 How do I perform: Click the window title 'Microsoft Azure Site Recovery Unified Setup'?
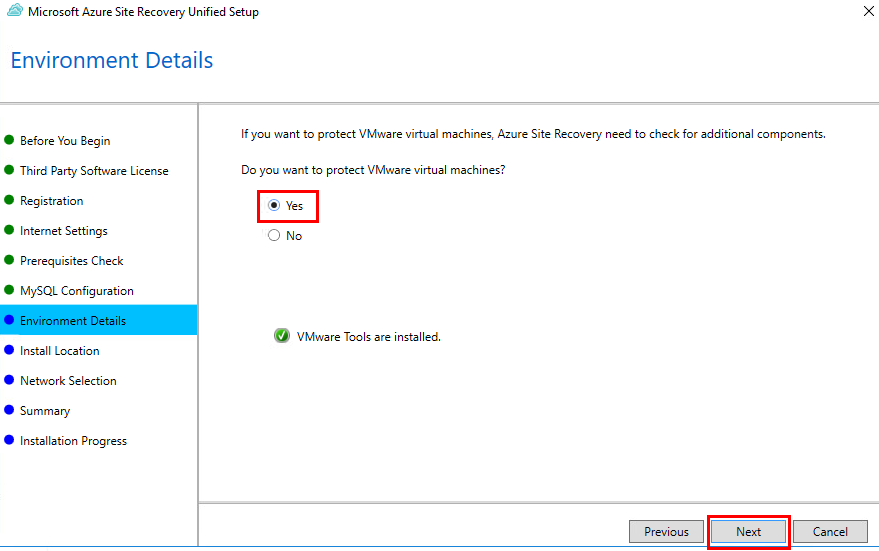tap(144, 12)
